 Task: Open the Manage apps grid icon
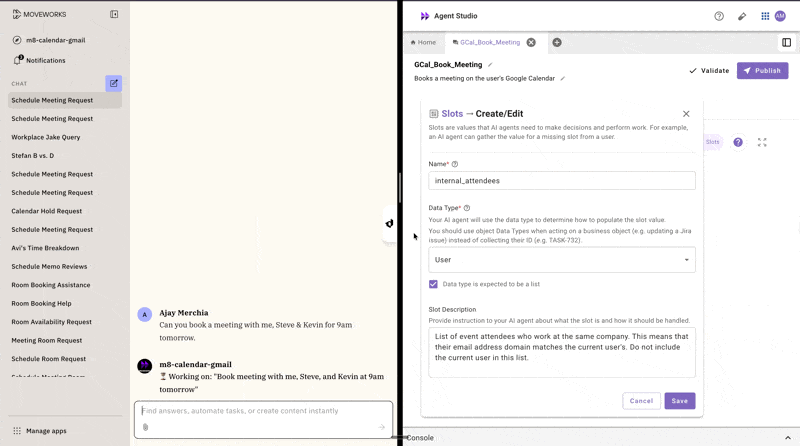[x=17, y=431]
